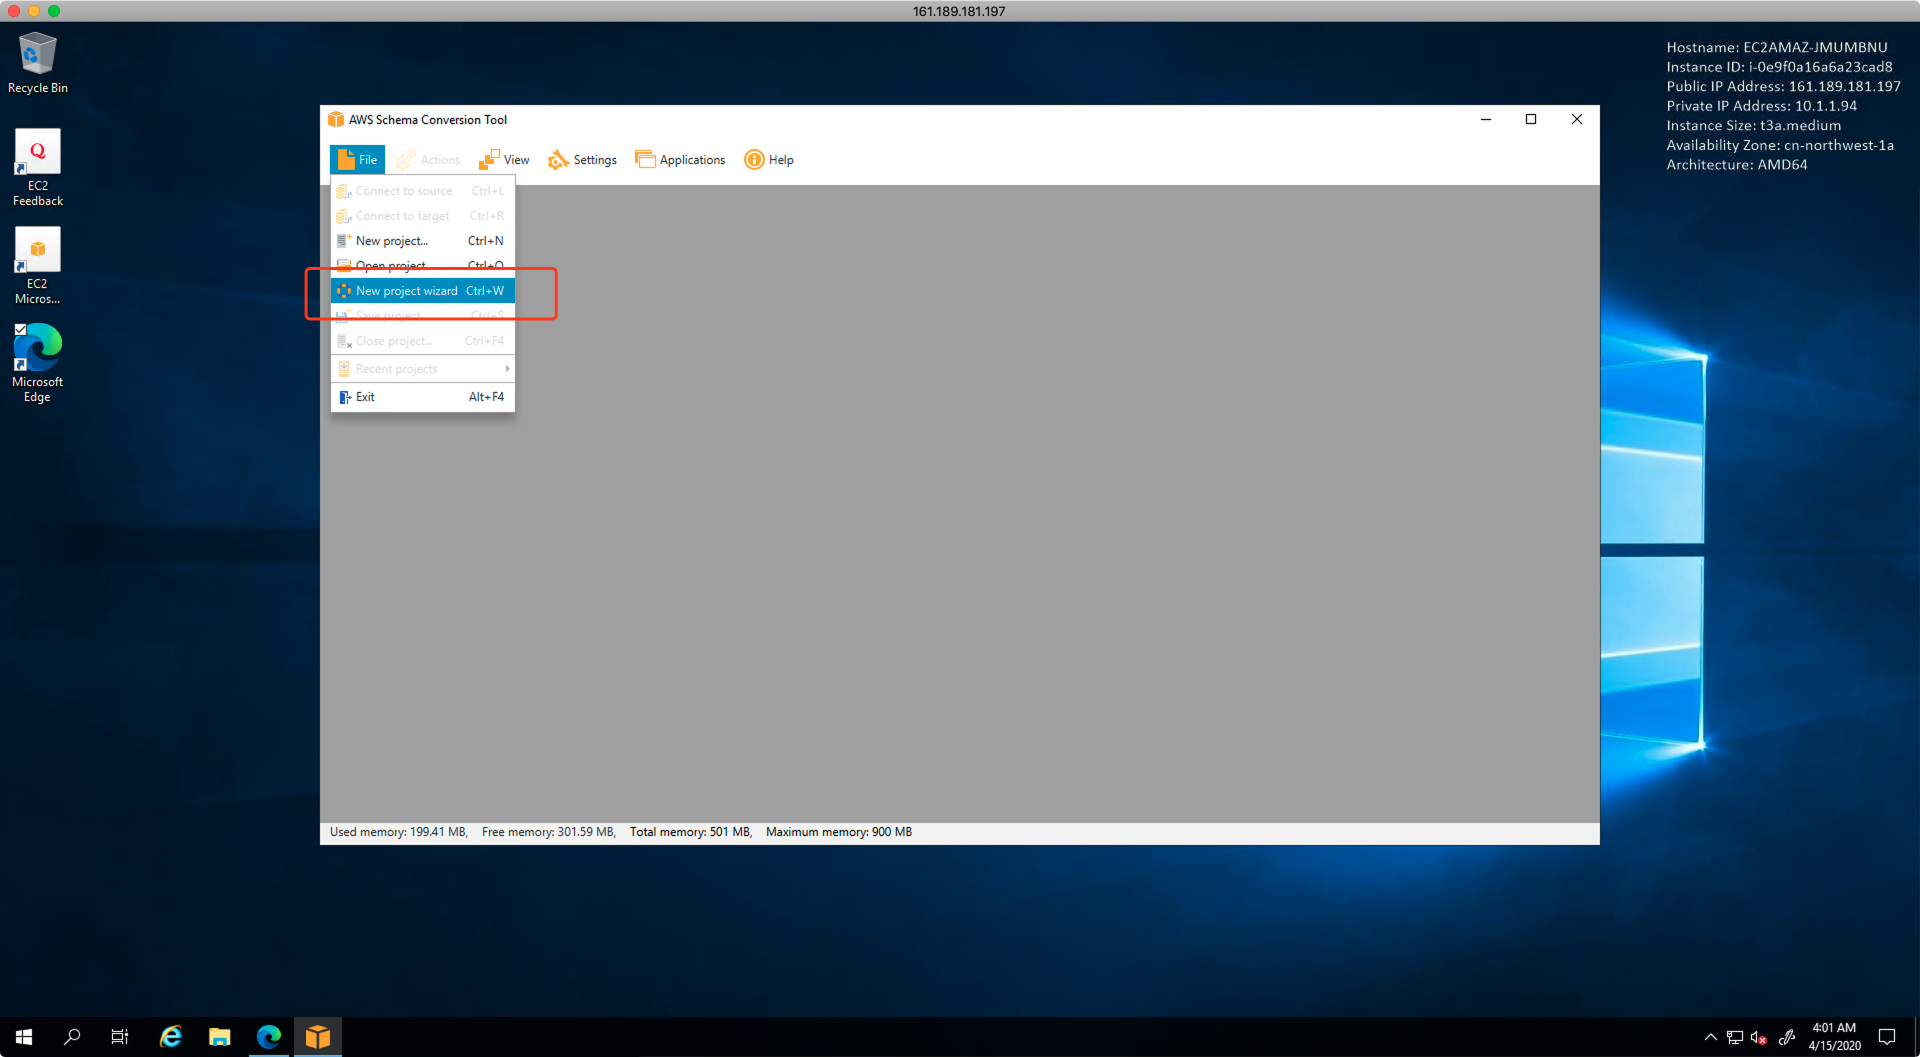Choose New project... from File menu
The height and width of the screenshot is (1057, 1920).
pos(392,241)
